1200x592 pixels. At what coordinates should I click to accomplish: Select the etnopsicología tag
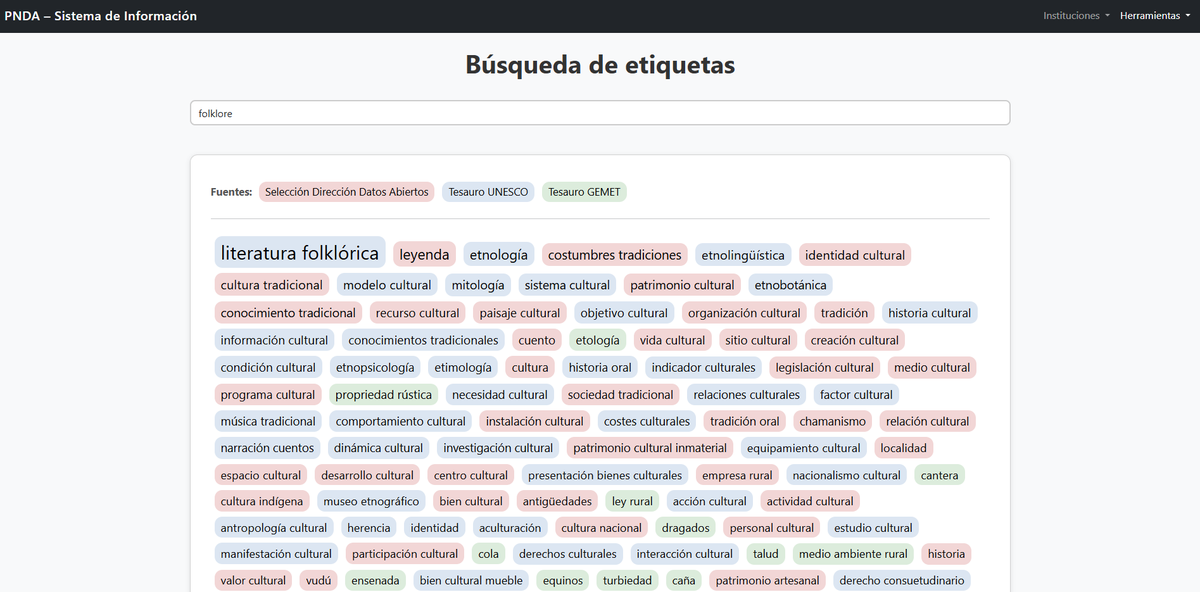[375, 367]
